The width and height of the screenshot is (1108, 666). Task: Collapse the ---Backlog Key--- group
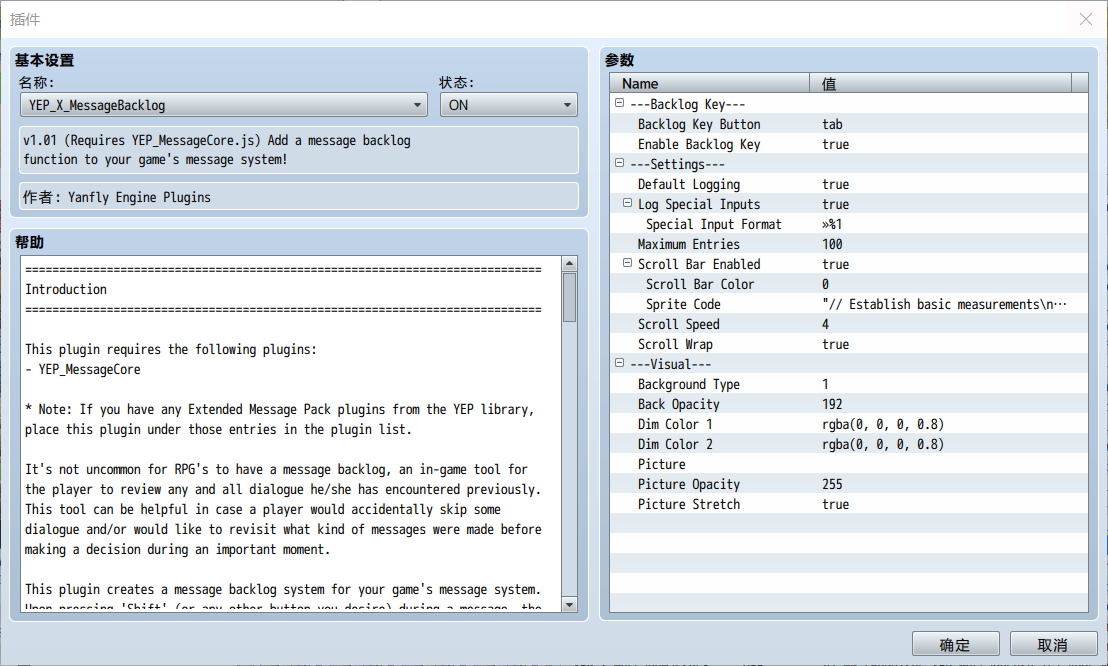[x=620, y=103]
